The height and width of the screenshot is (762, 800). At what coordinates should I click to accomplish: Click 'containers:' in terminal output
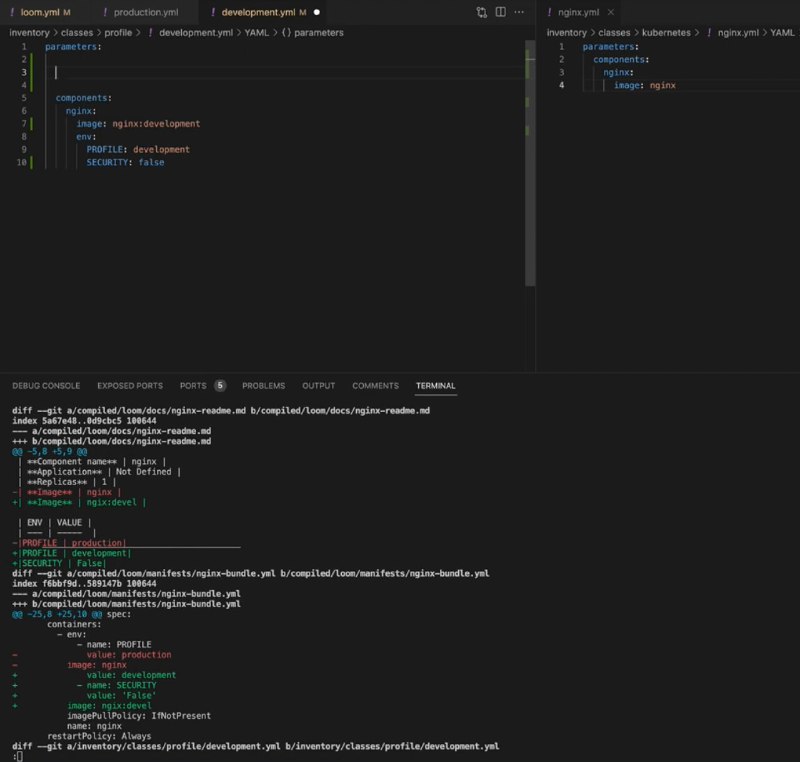pos(74,624)
